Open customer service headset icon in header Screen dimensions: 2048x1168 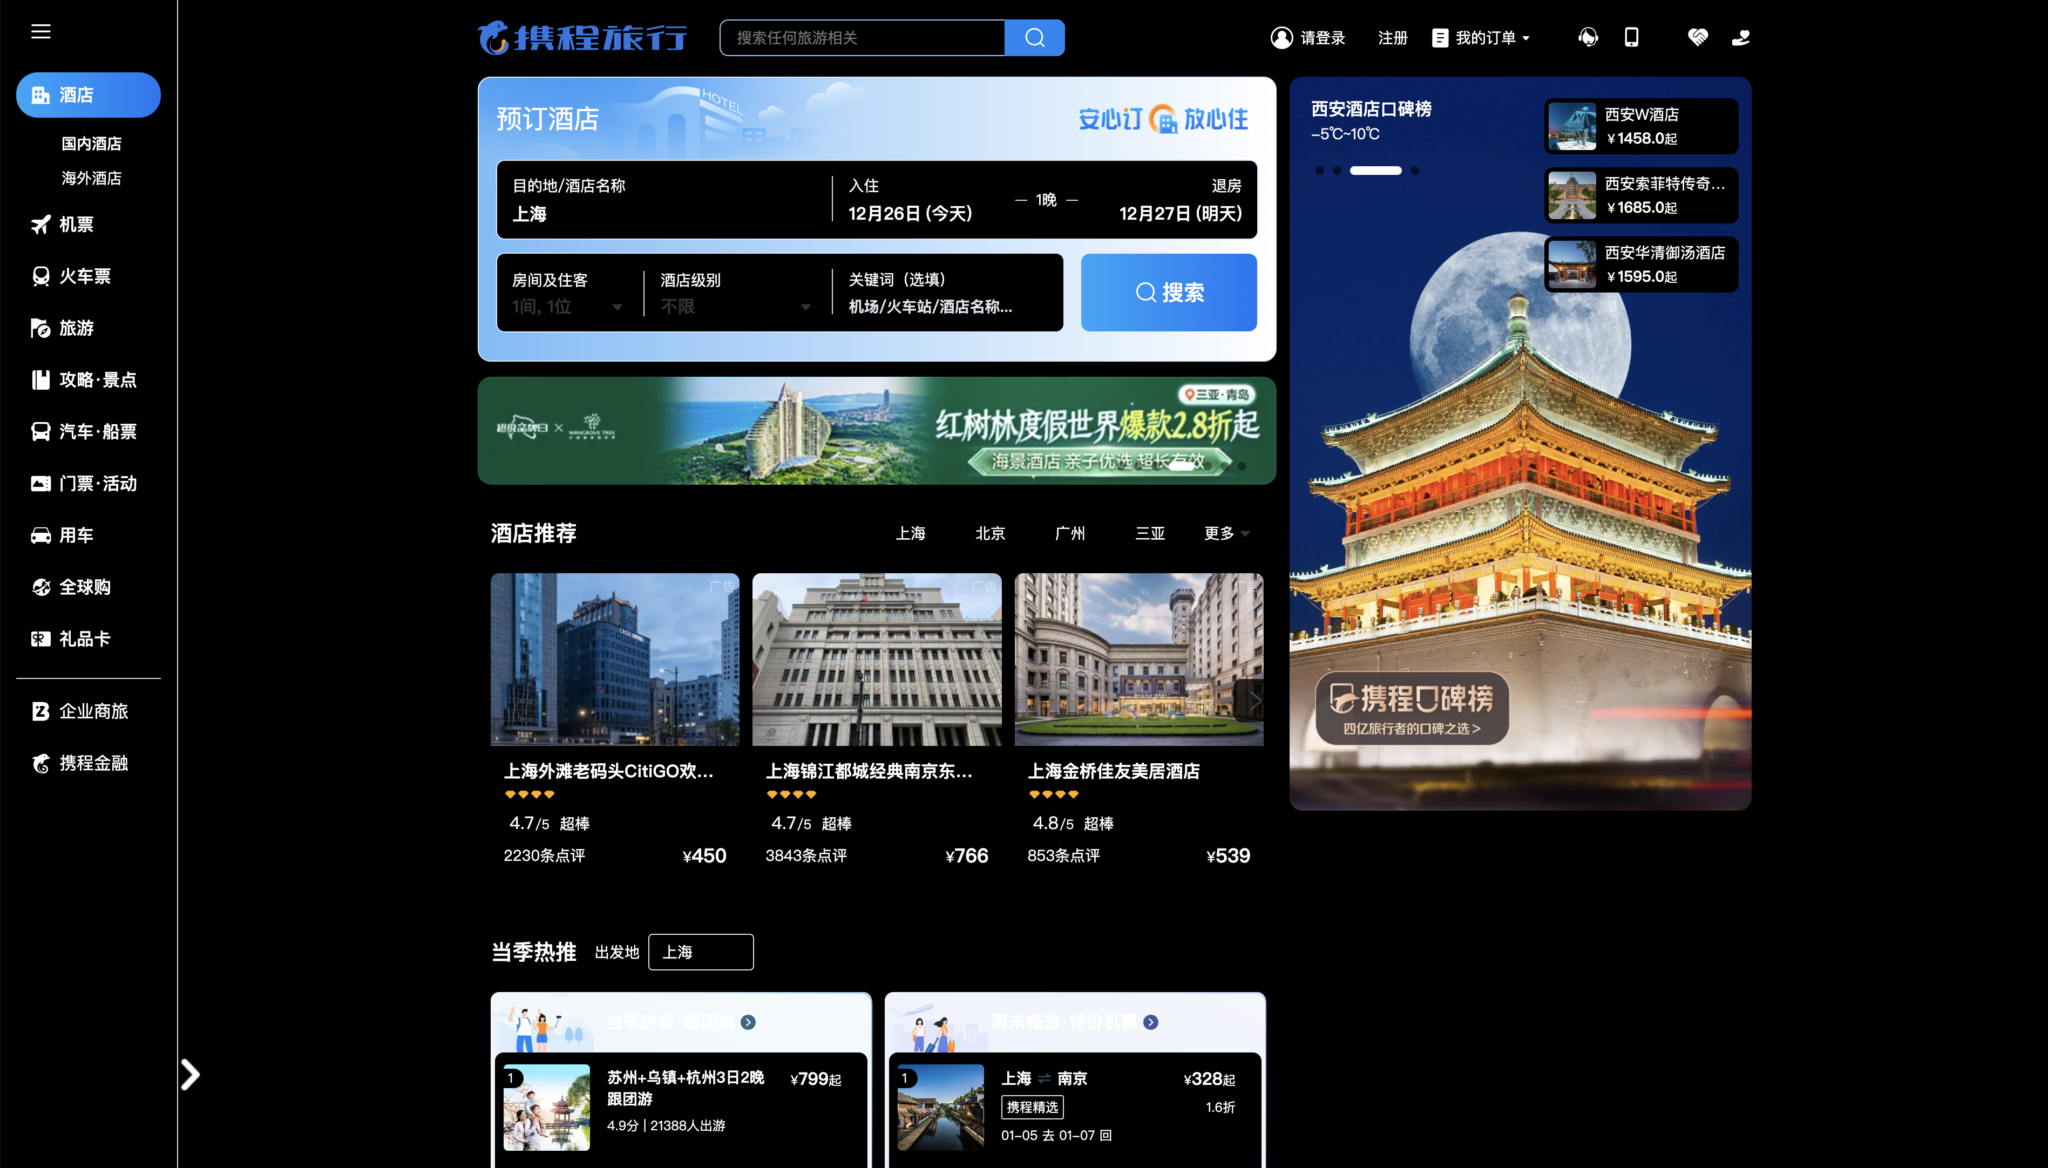[1588, 37]
